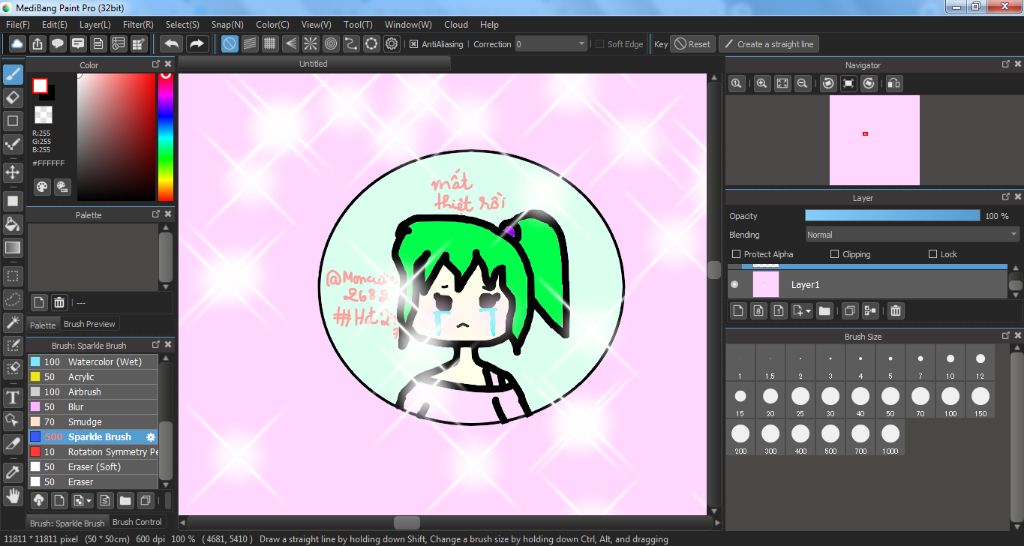
Task: Select the rectangular Select tool
Action: tap(12, 276)
